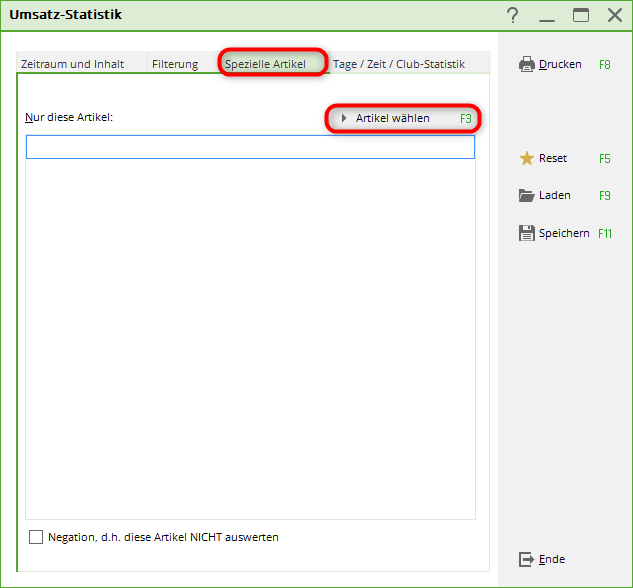Close the Umsatz-Statistik dialog
This screenshot has width=633, height=588.
coord(615,15)
